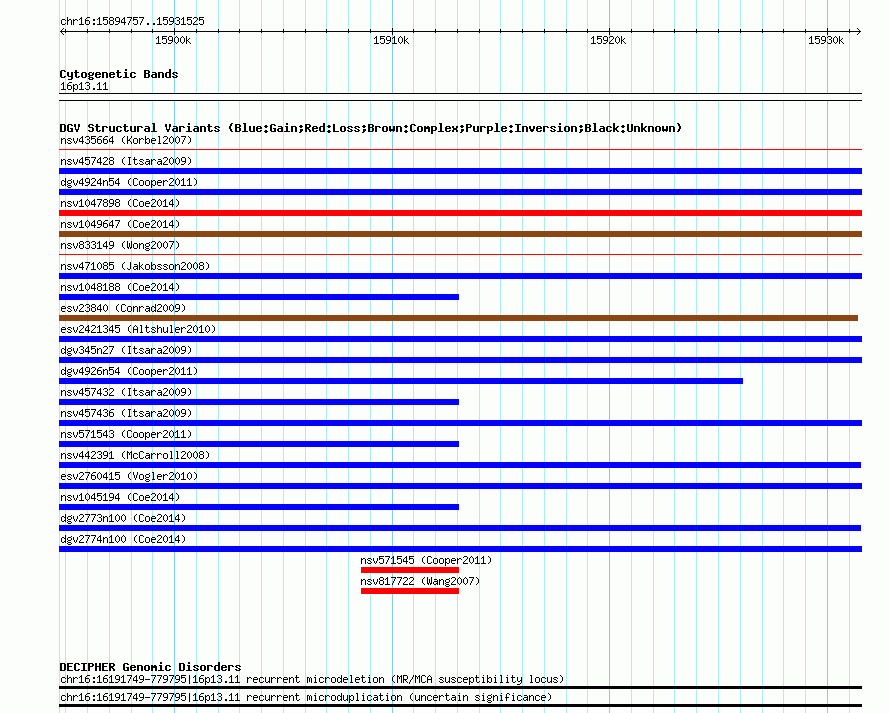The height and width of the screenshot is (713, 890).
Task: Select the blue bar under nsv442391
Action: coord(460,465)
